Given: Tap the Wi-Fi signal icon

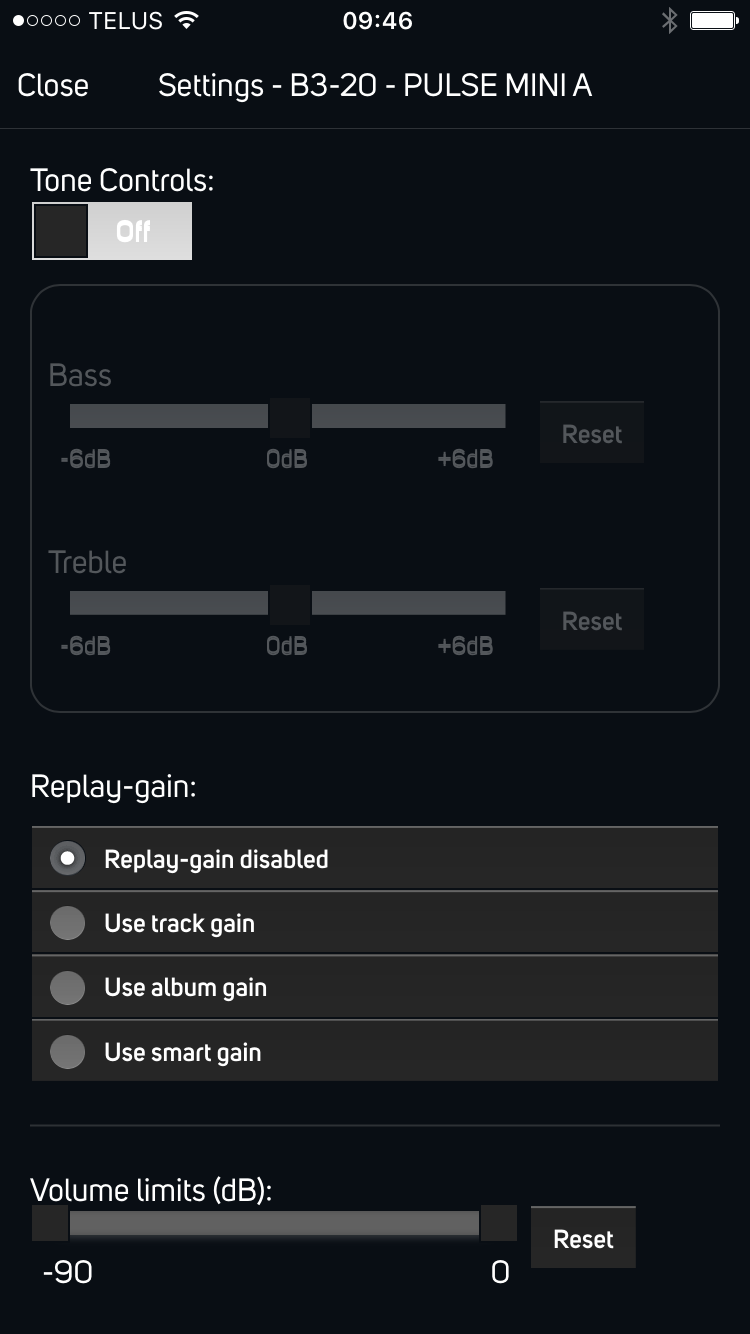Looking at the screenshot, I should 186,20.
